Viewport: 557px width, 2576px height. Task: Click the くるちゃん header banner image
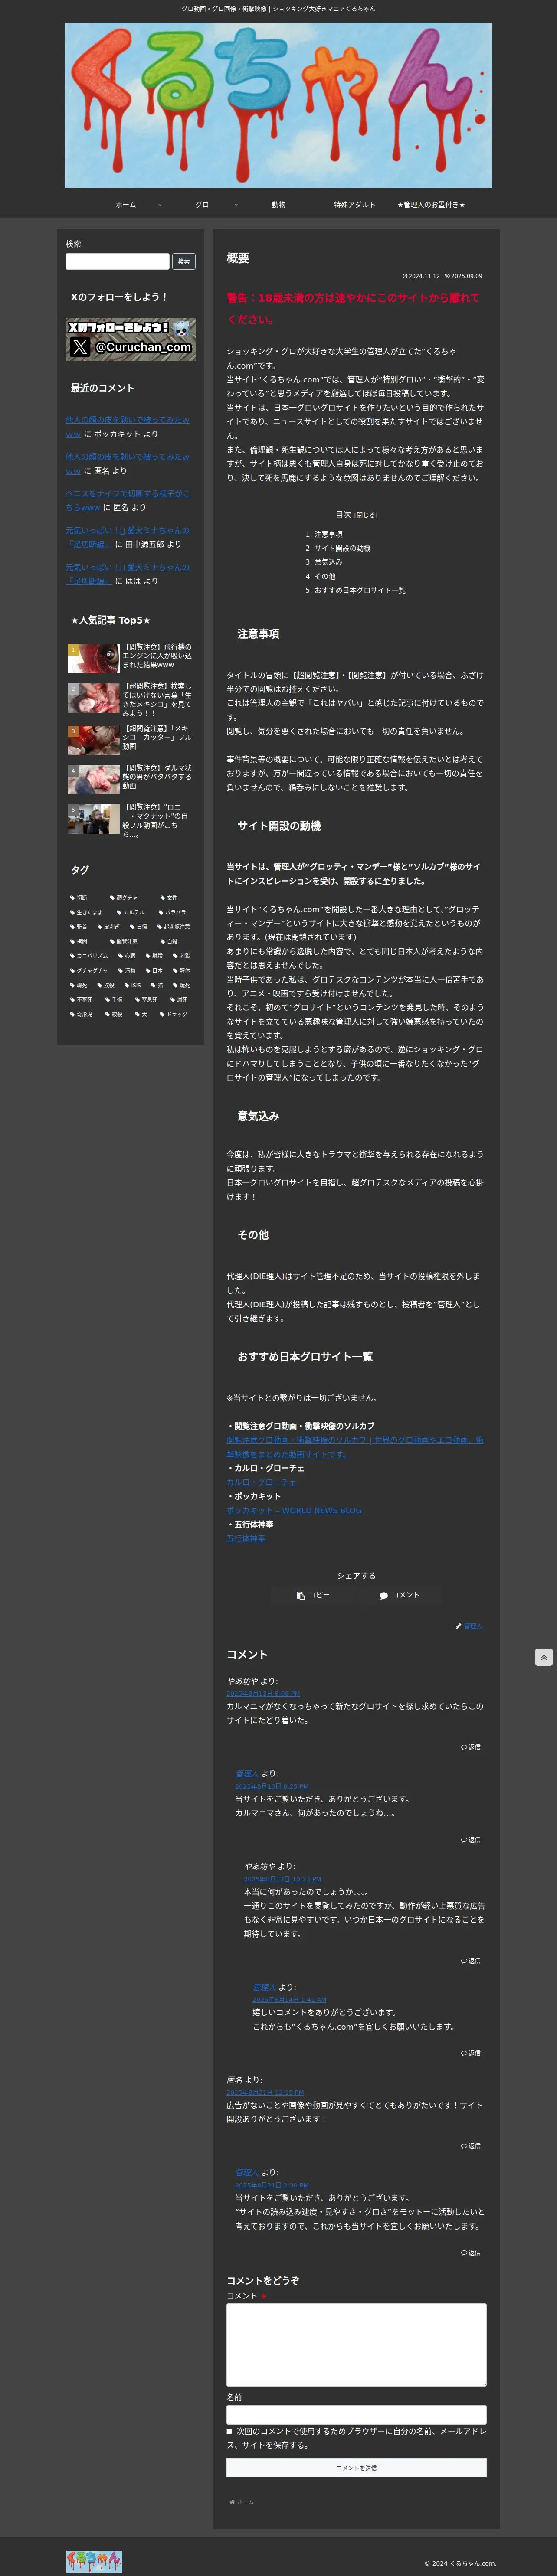(x=278, y=105)
